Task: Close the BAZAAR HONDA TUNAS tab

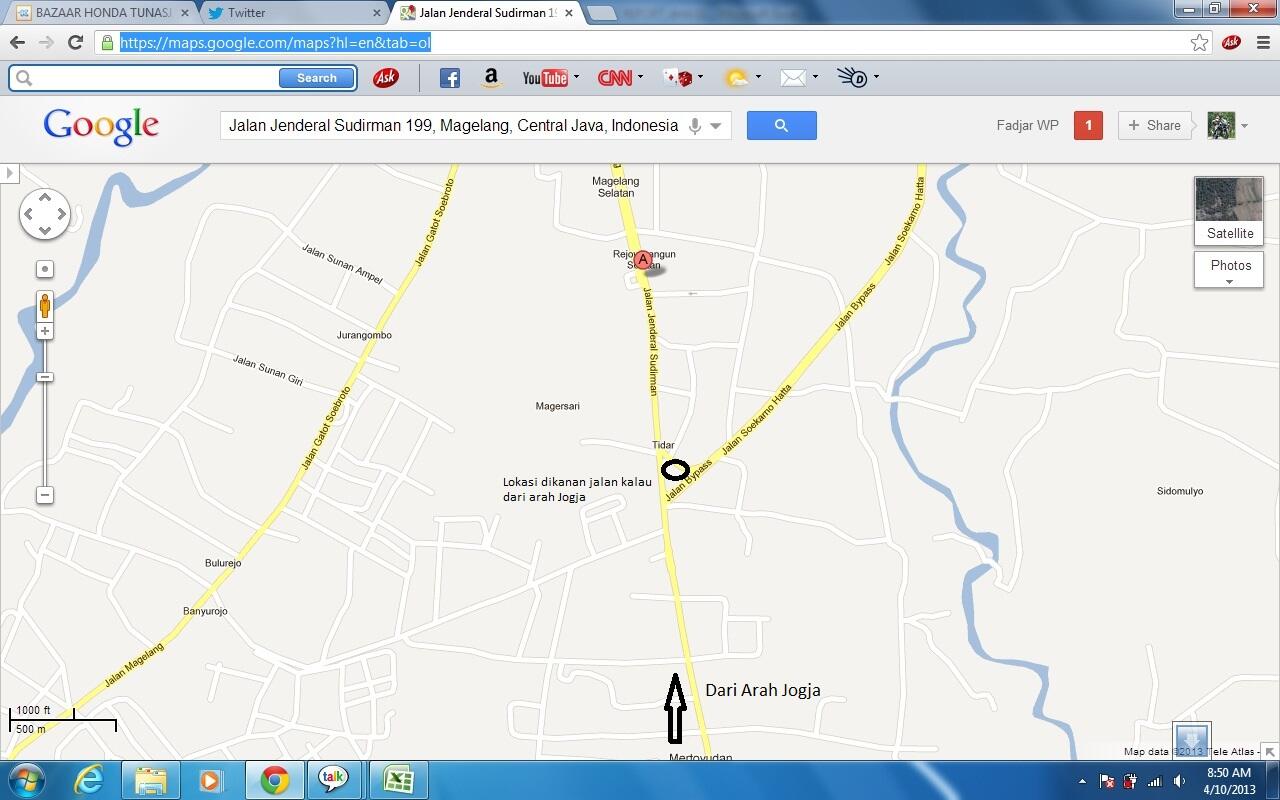Action: click(184, 13)
